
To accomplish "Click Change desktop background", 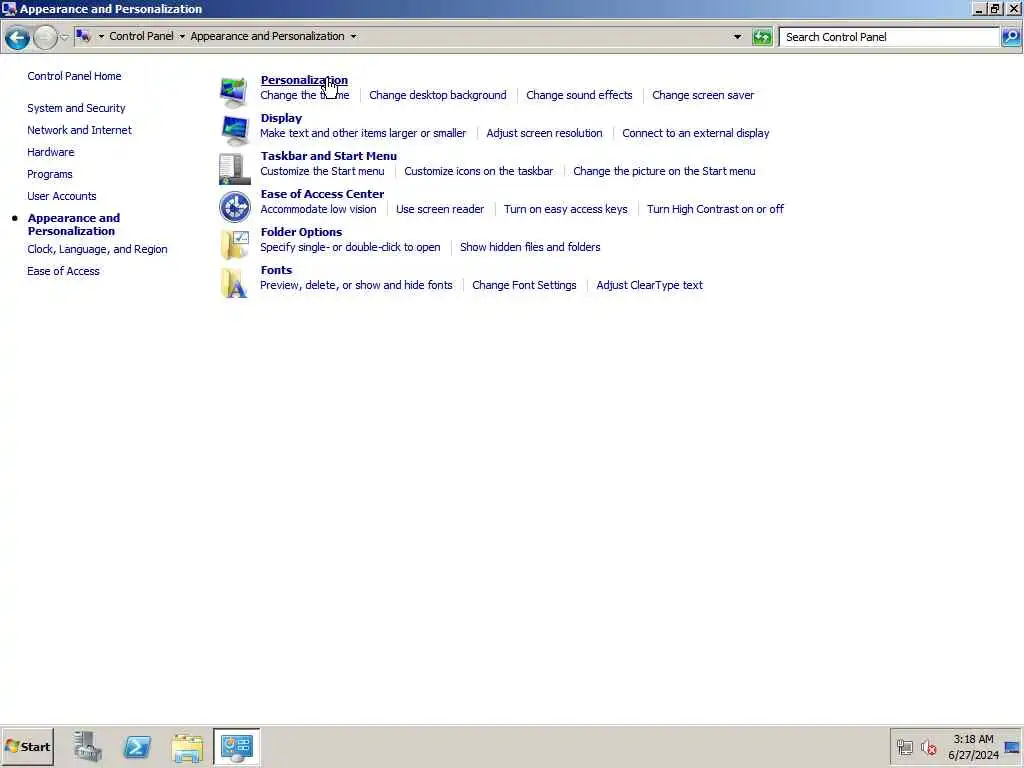I will coord(438,95).
